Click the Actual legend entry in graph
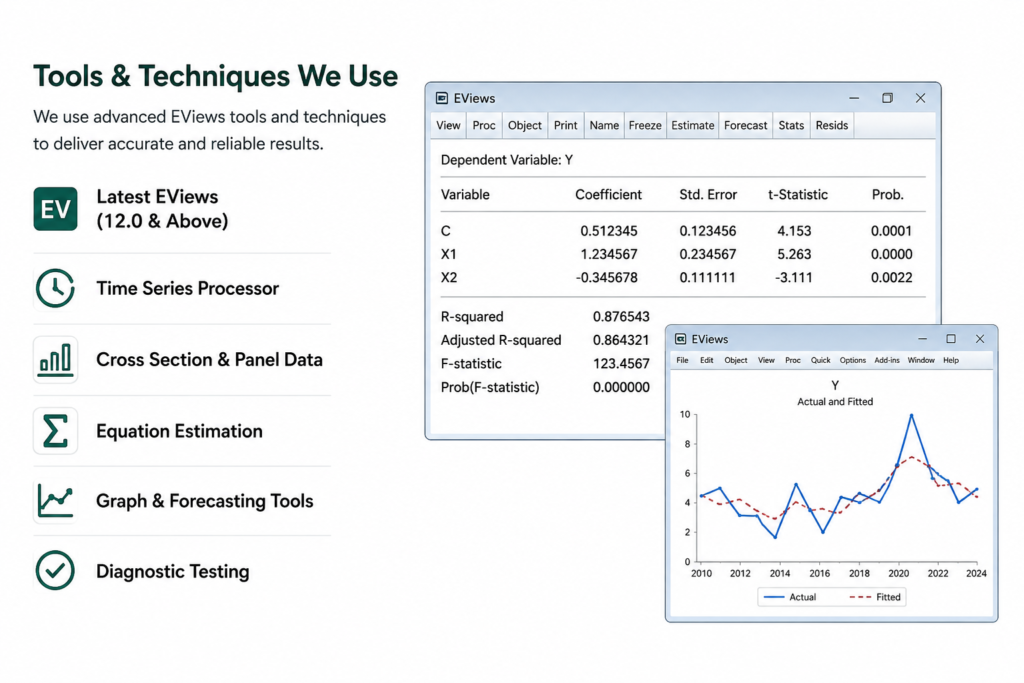The height and width of the screenshot is (683, 1024). pos(790,597)
